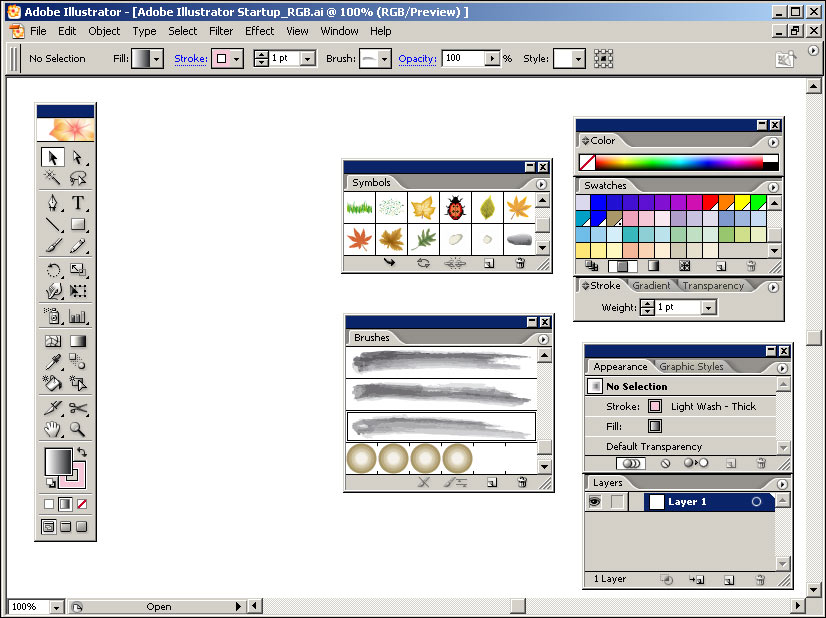Switch to Full Screen Mode

[x=82, y=526]
